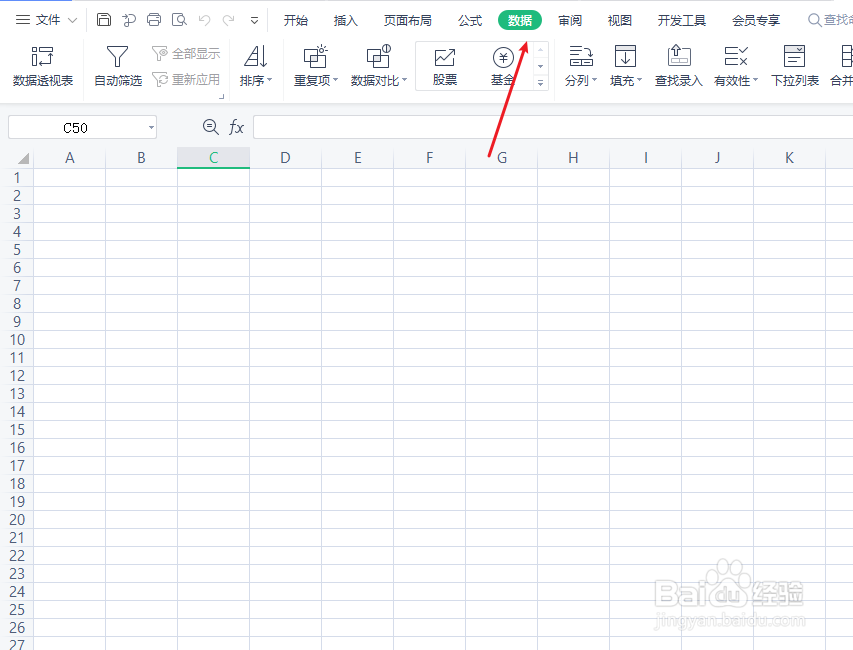Switch to the 公式 tab
The width and height of the screenshot is (853, 650).
click(x=469, y=21)
